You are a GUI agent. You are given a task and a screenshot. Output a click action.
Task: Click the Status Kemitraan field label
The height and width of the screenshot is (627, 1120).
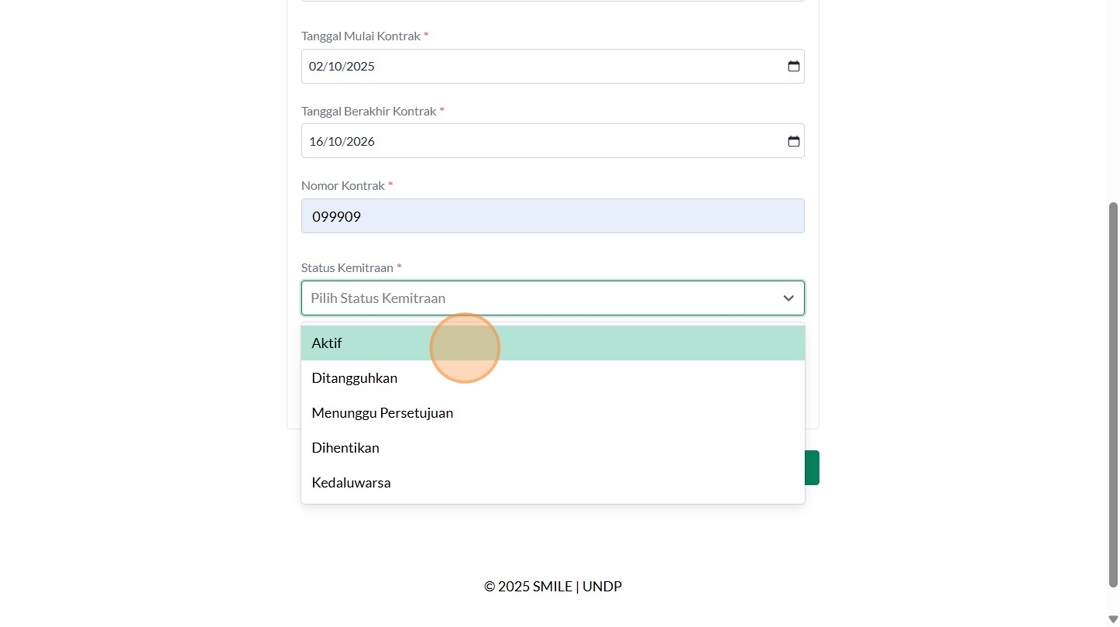tap(347, 268)
